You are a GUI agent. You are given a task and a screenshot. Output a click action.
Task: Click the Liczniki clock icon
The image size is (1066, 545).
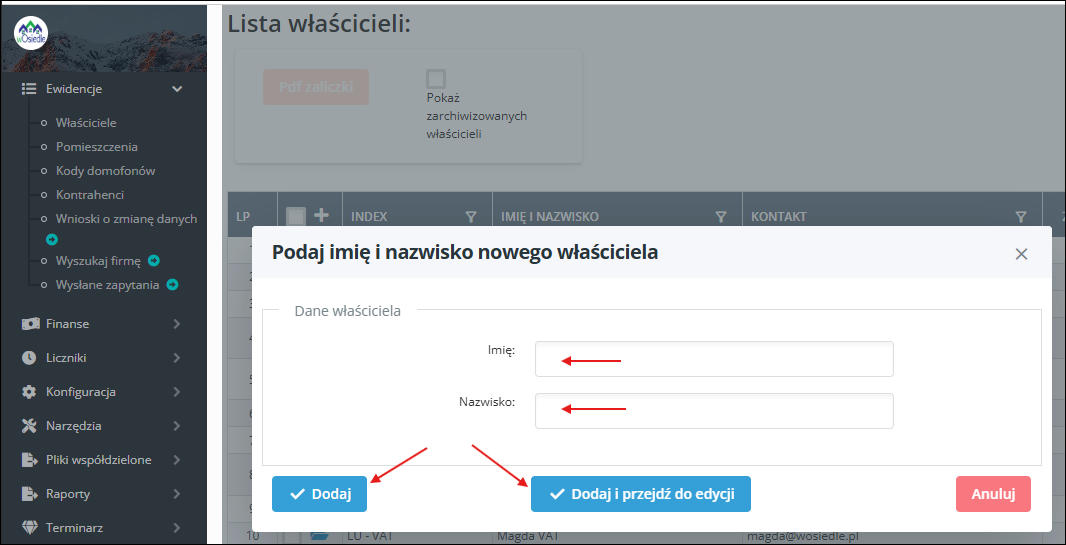tap(29, 357)
